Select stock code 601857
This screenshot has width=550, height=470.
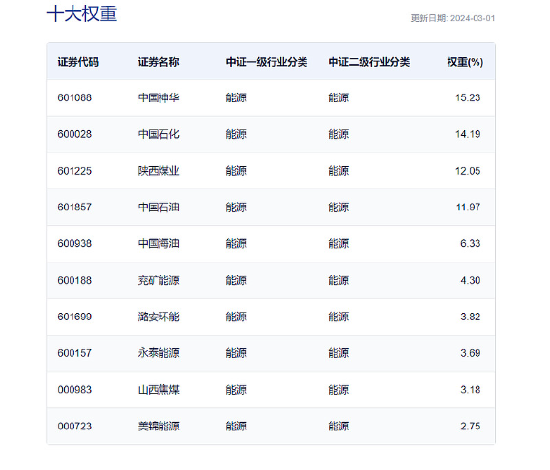pos(75,207)
